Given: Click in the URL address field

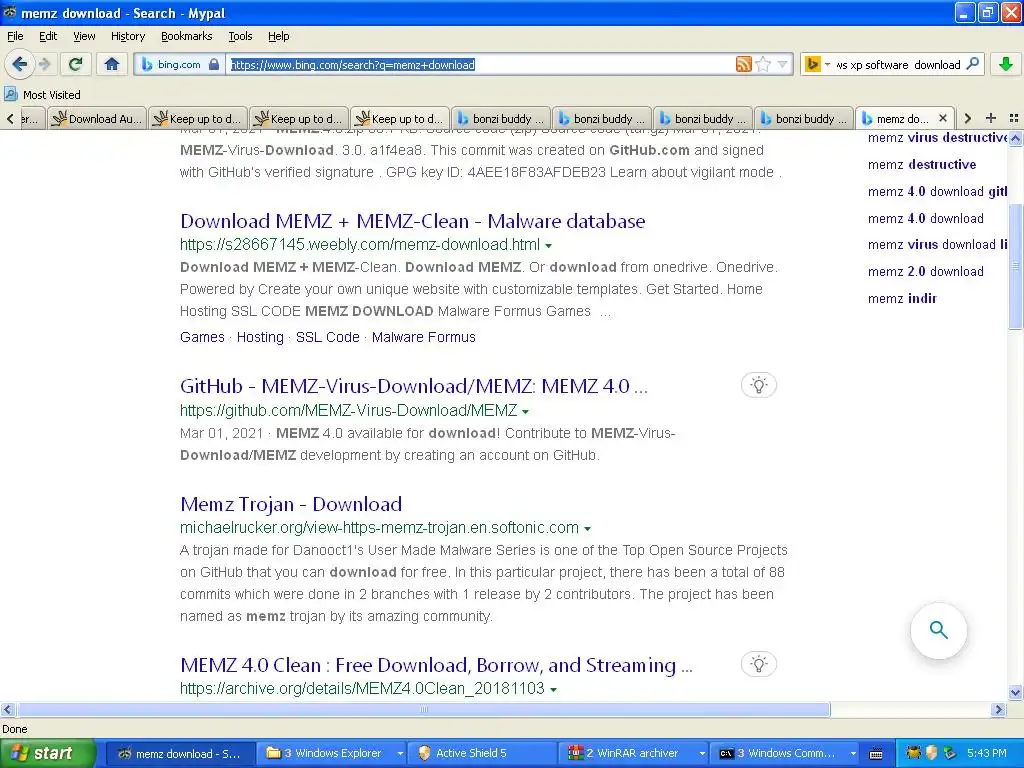Looking at the screenshot, I should coord(480,64).
